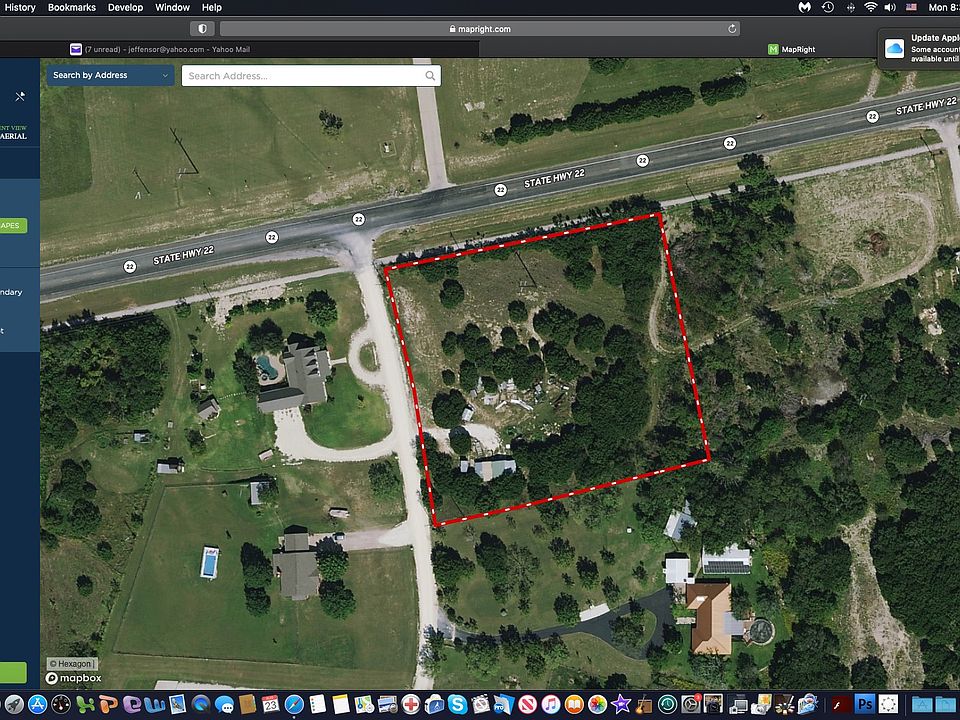Click the pin icon in sidebar
The width and height of the screenshot is (960, 720).
20,96
